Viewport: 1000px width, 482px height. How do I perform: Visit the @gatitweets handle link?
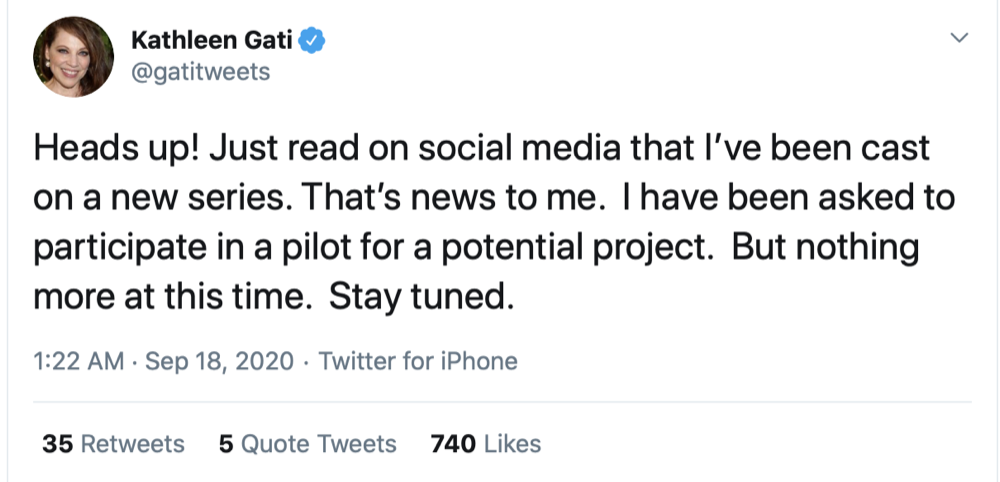coord(200,73)
